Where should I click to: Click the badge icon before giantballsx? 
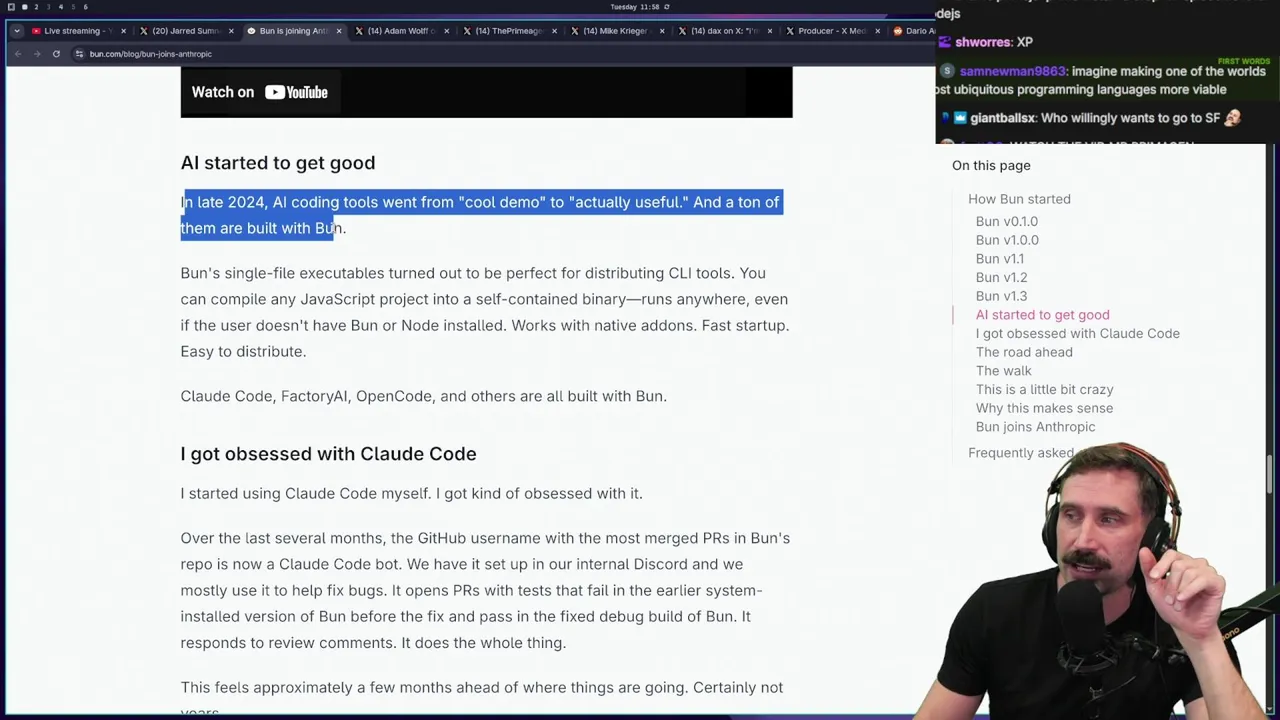pos(960,118)
